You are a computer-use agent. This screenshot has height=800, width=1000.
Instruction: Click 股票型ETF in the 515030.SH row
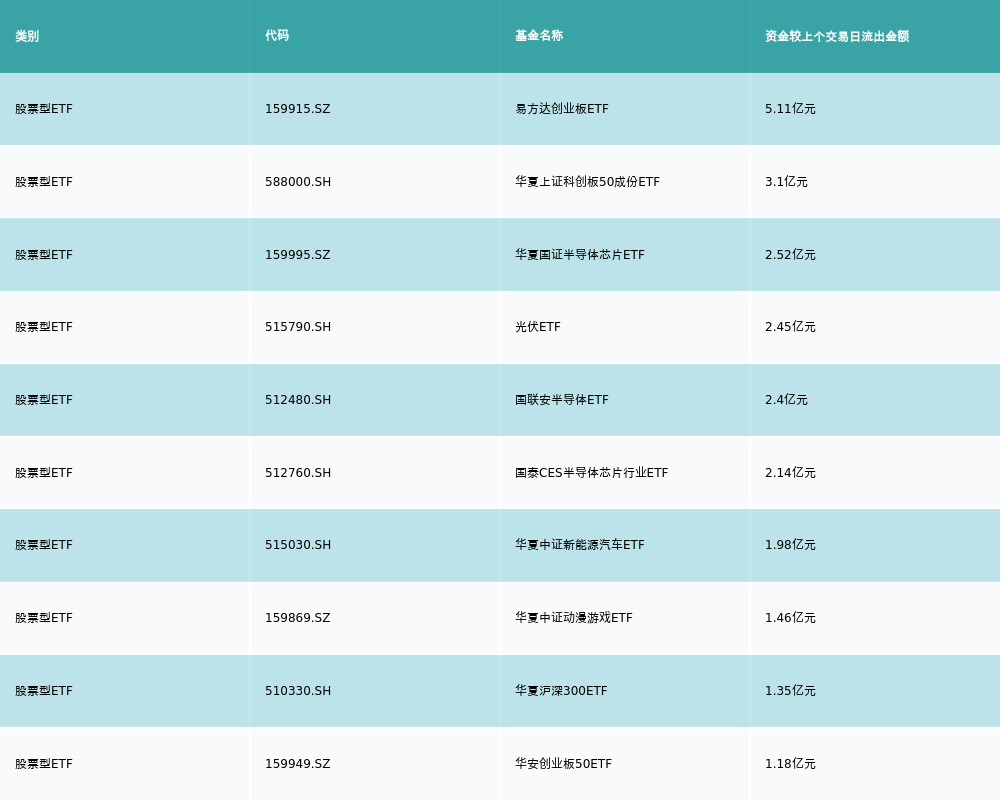coord(44,545)
